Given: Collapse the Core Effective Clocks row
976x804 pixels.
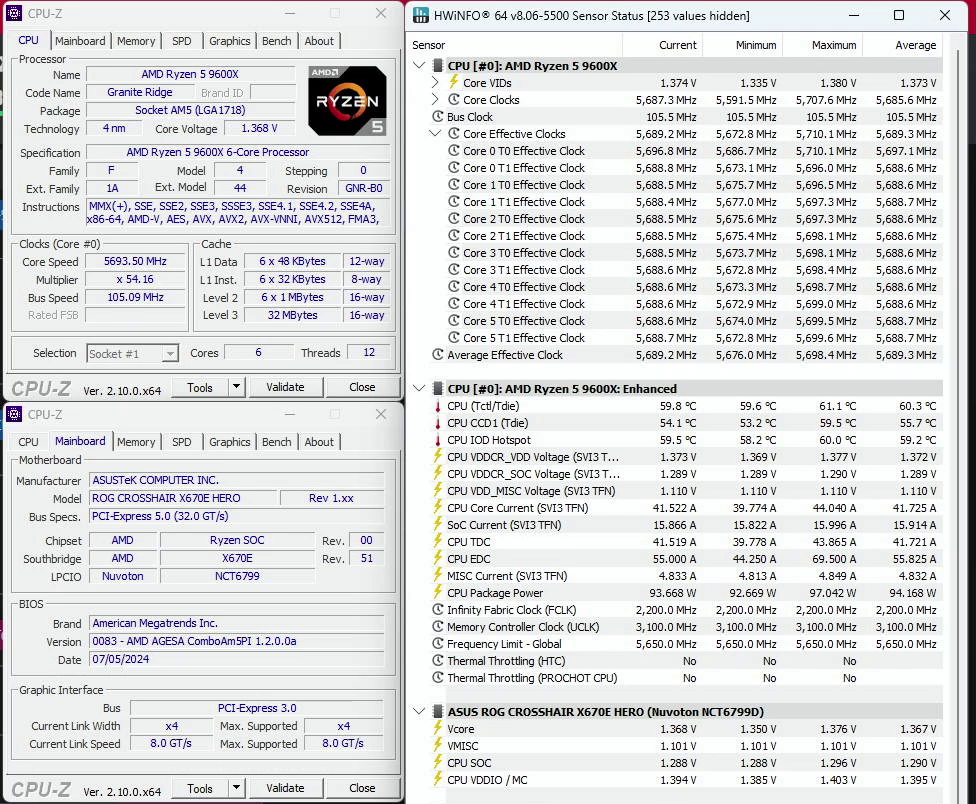Looking at the screenshot, I should [x=435, y=133].
